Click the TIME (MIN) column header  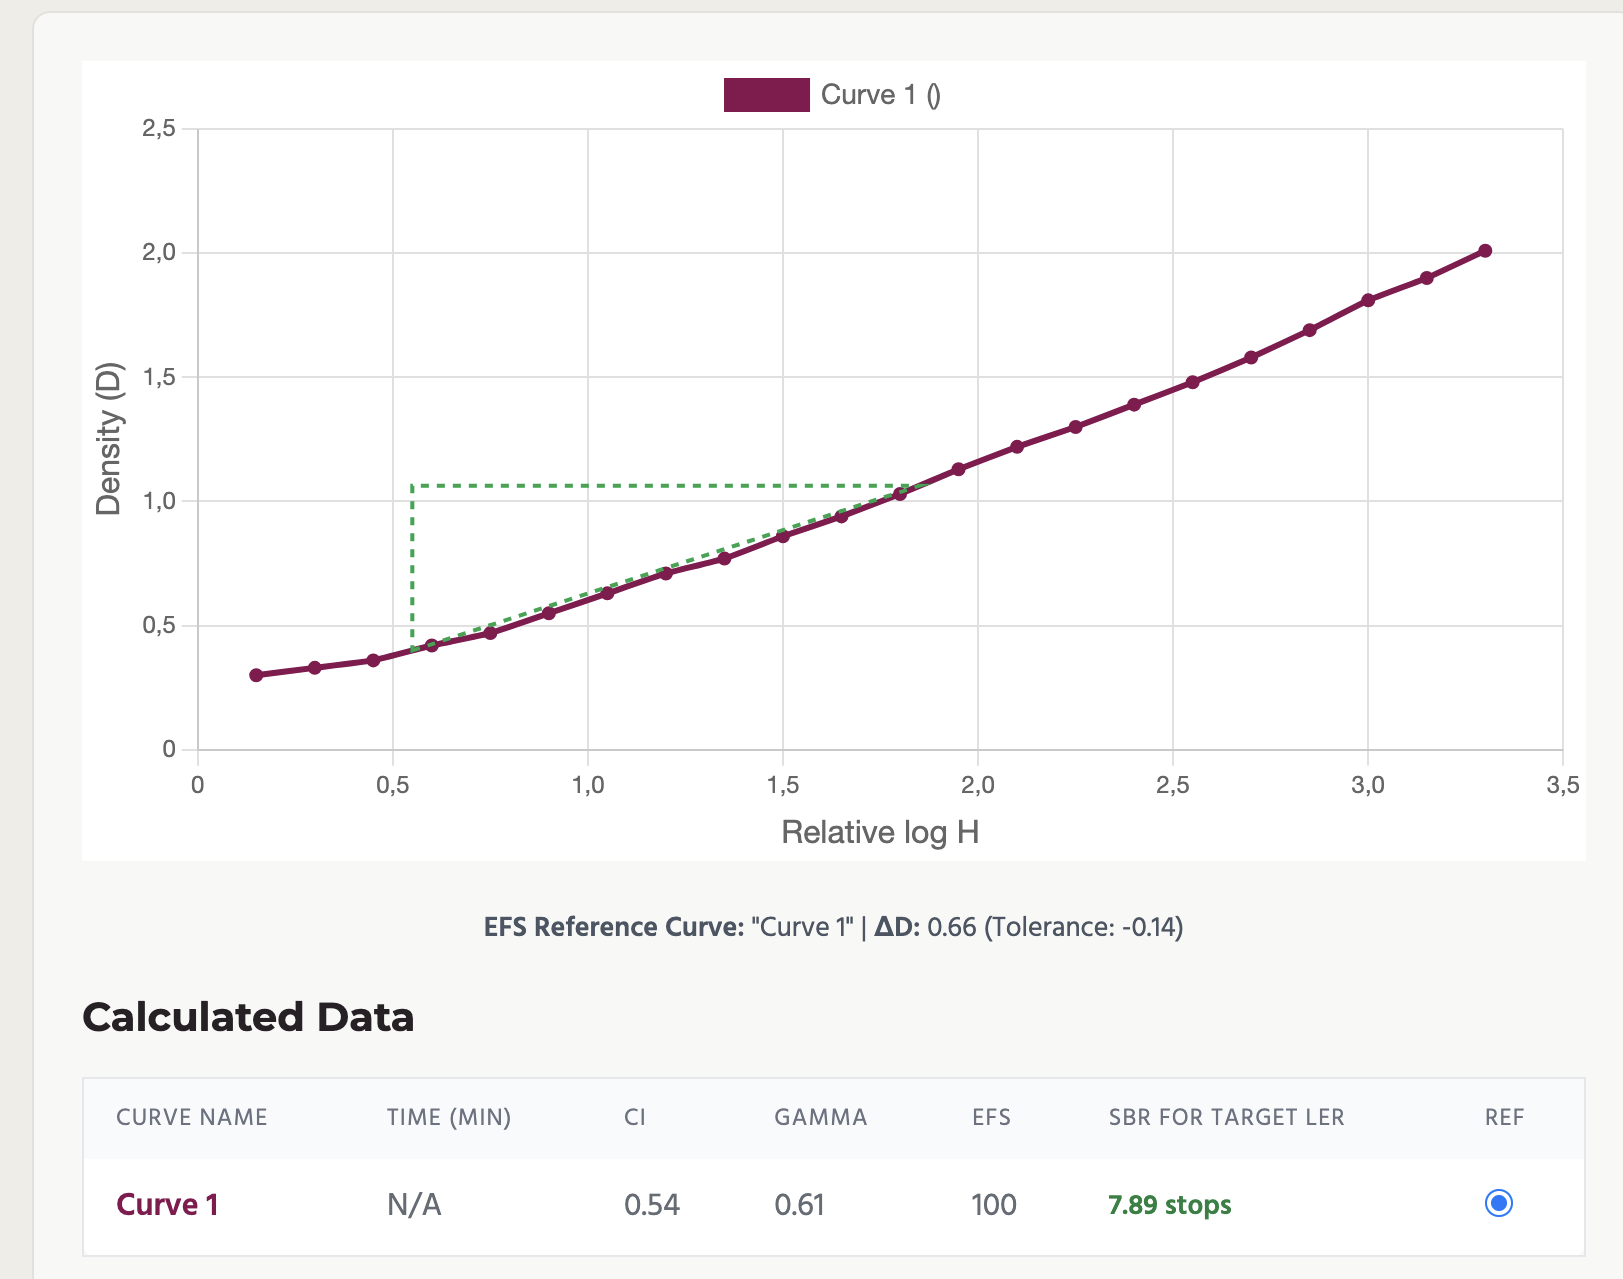(x=449, y=1117)
